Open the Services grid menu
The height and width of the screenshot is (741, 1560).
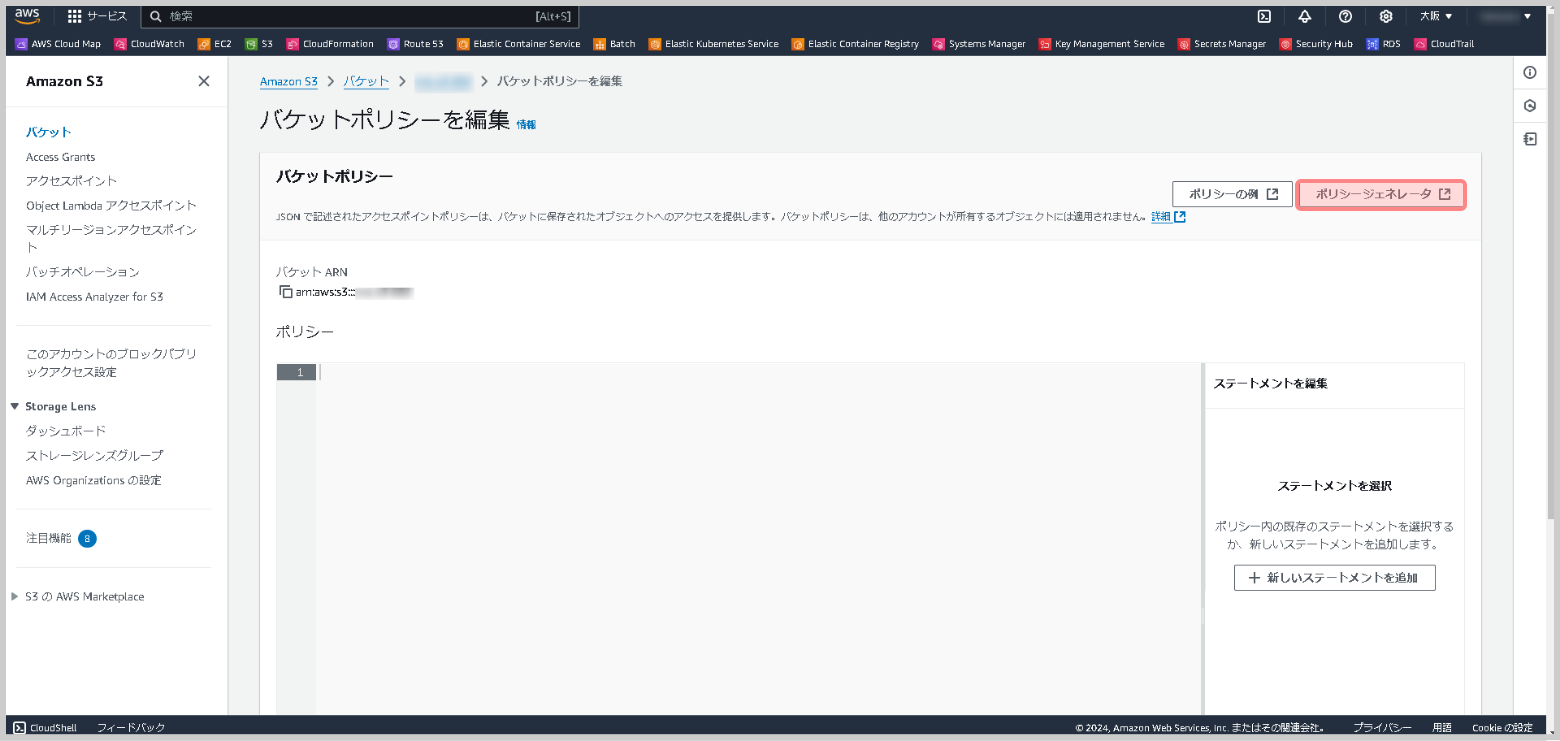97,17
